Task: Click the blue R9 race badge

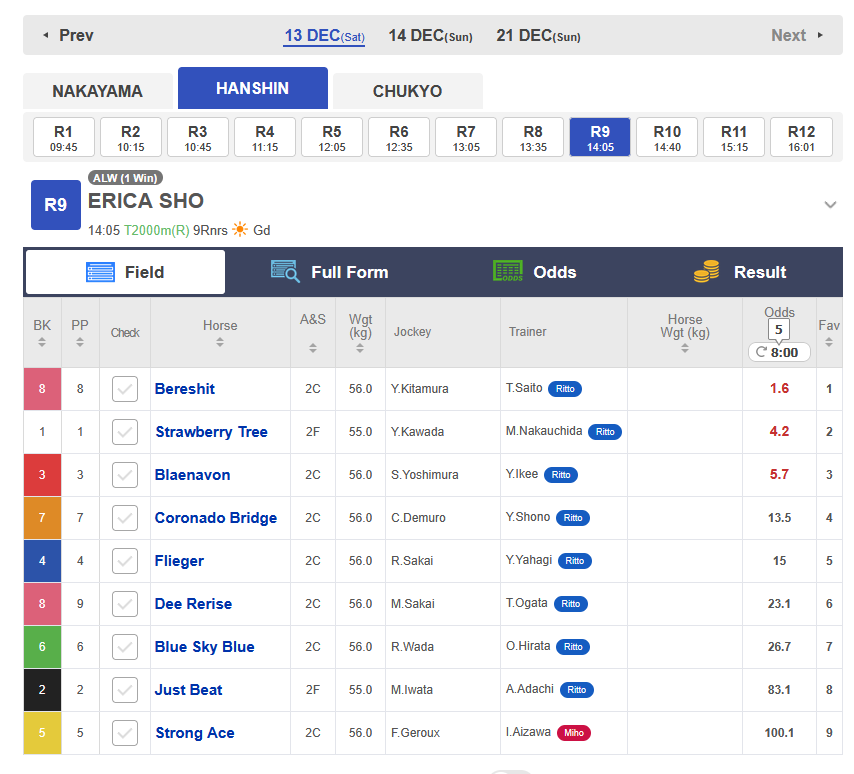Action: pyautogui.click(x=56, y=205)
